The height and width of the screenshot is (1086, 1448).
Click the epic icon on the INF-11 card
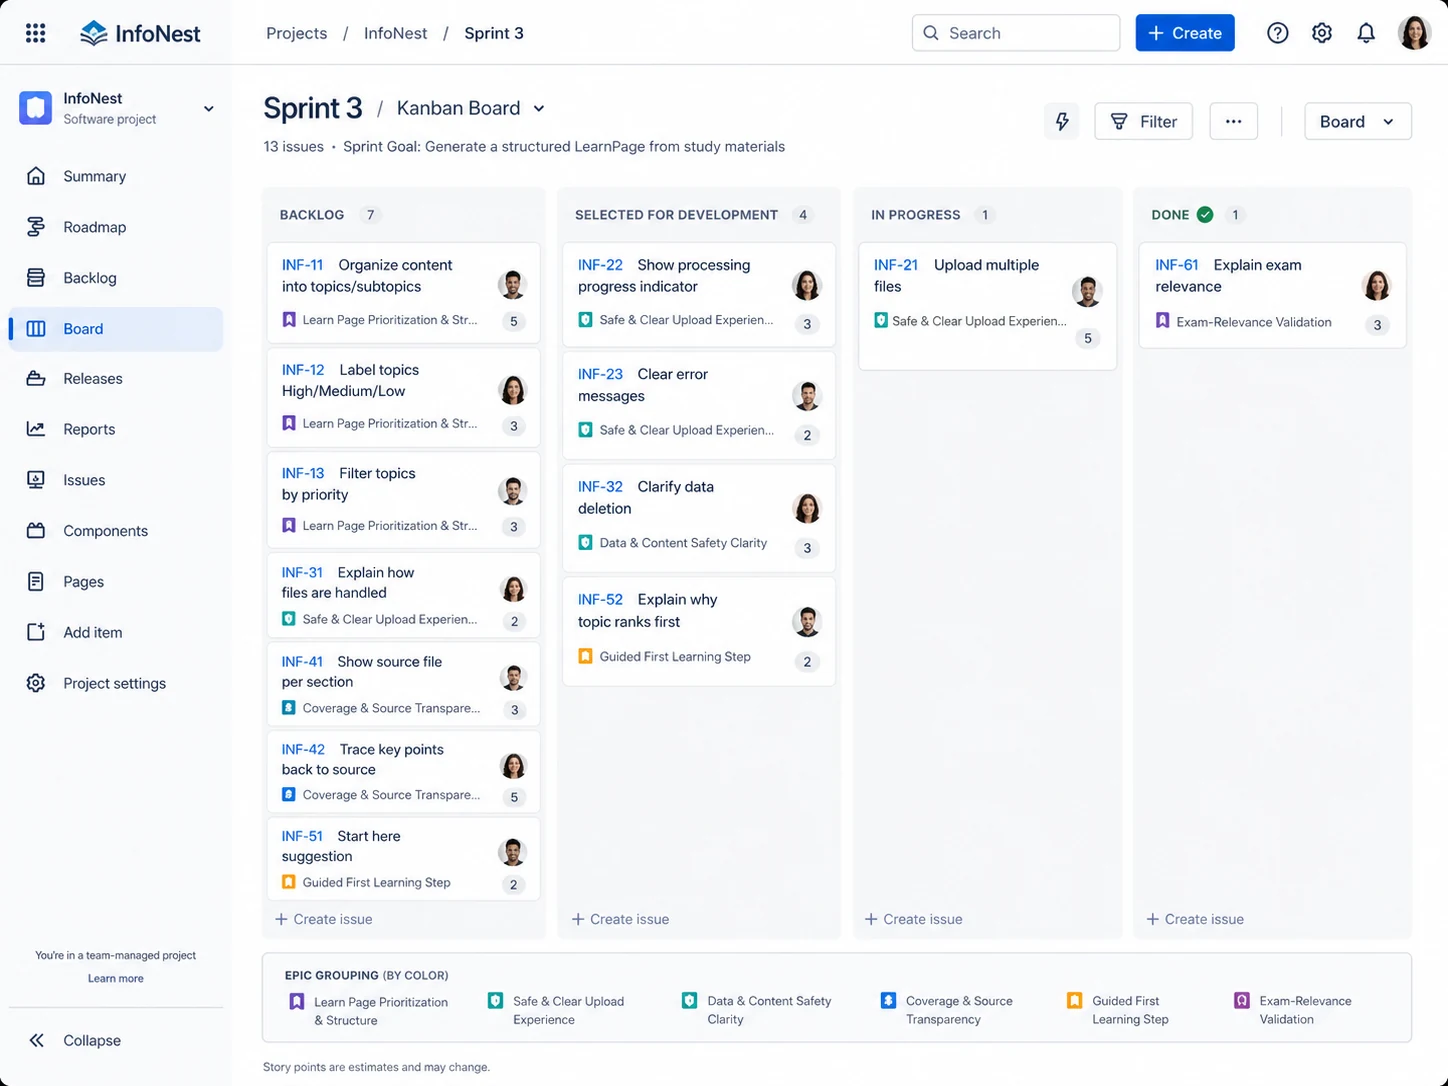coord(289,320)
